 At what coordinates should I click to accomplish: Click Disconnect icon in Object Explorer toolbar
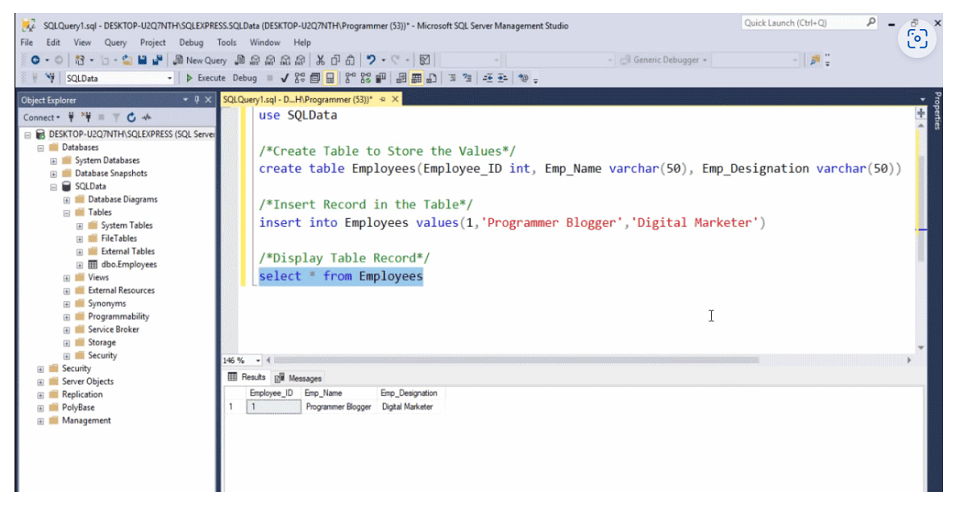point(86,118)
